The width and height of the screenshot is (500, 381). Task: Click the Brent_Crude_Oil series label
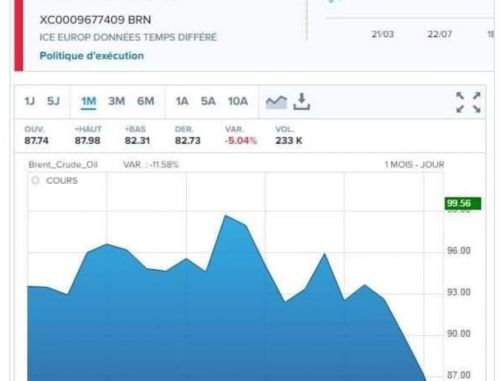pos(63,165)
